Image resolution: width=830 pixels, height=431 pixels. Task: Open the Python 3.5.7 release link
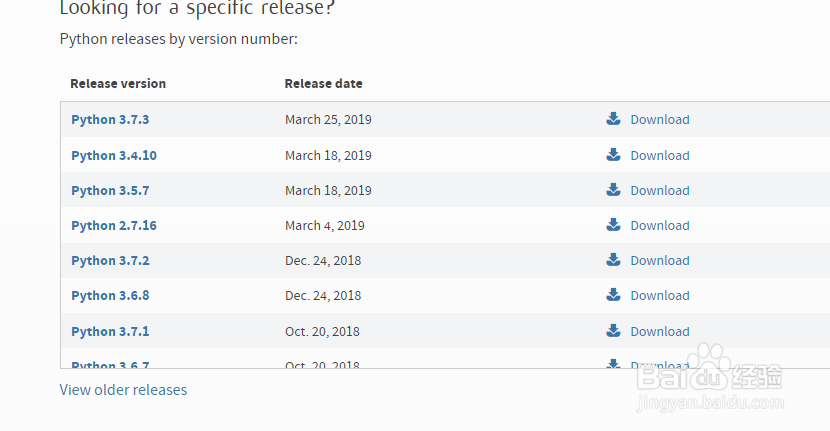(110, 191)
